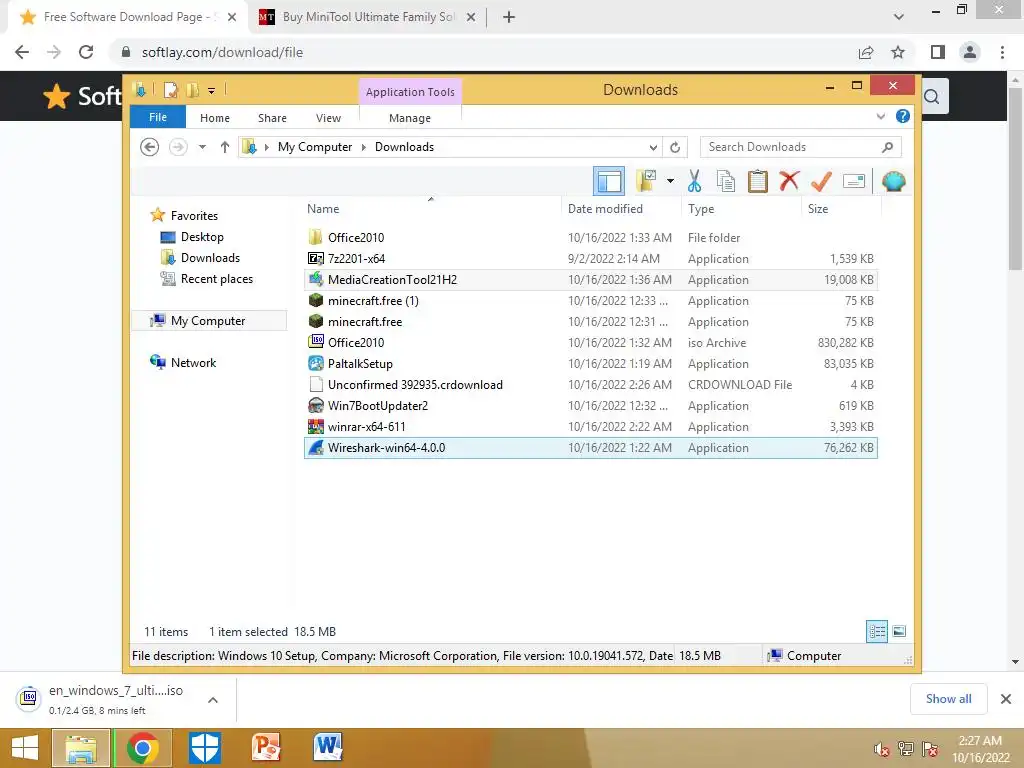Go up one folder level
This screenshot has width=1024, height=768.
point(225,147)
